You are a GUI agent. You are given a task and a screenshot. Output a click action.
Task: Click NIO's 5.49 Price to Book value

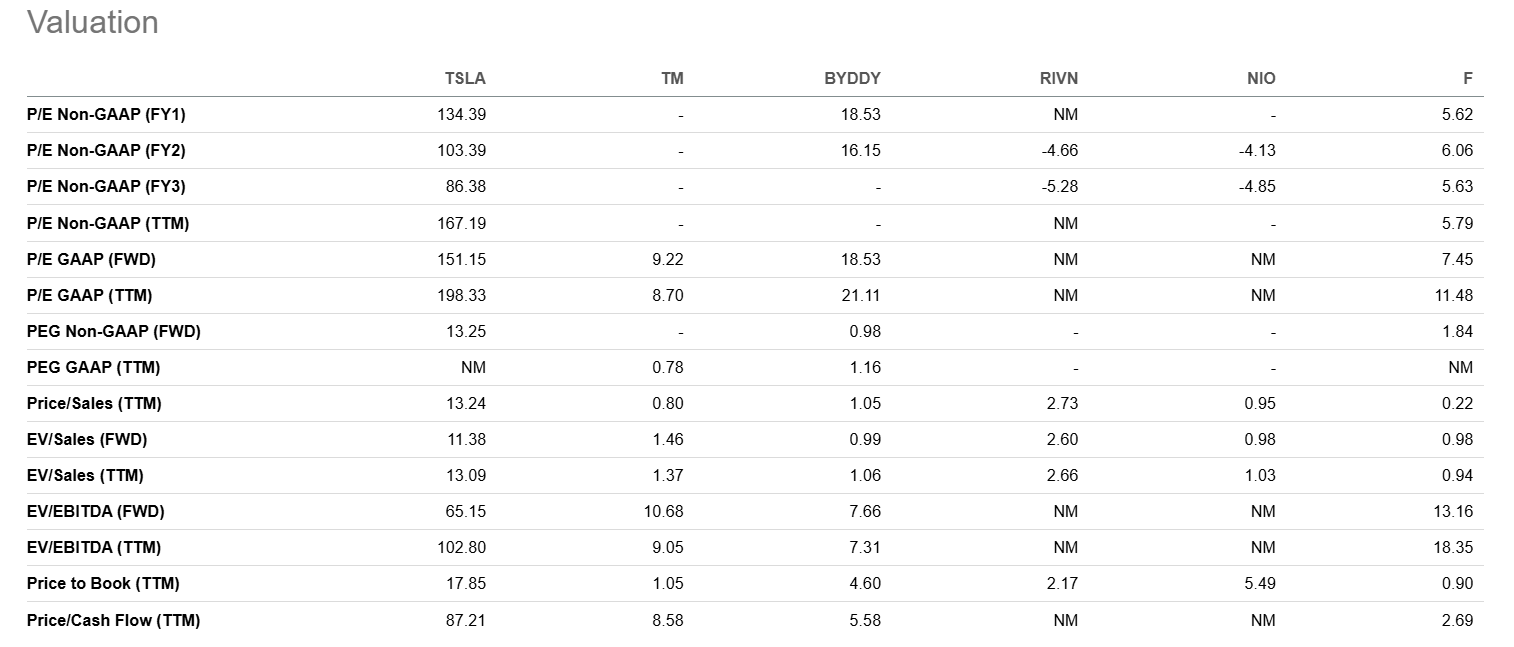coord(1260,583)
